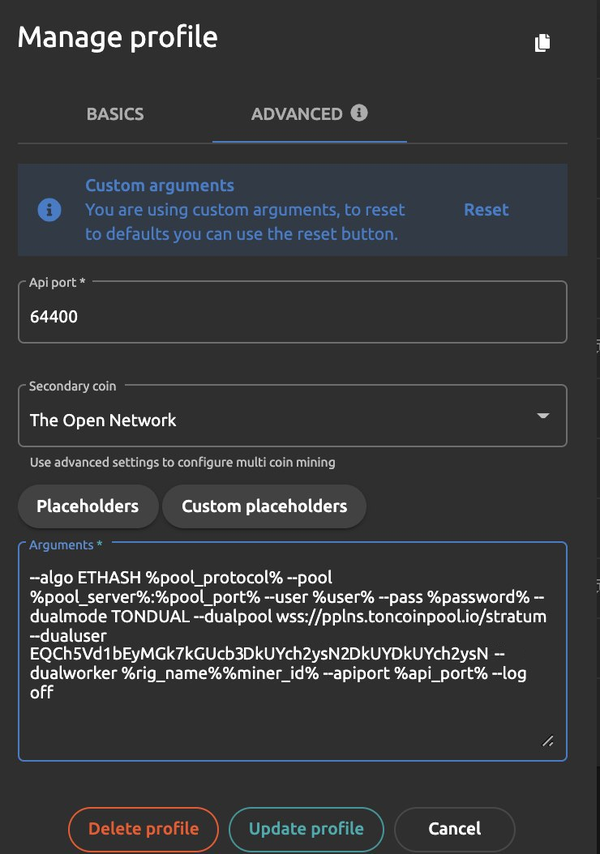
Task: Click the Custom arguments heading text
Action: [x=159, y=185]
